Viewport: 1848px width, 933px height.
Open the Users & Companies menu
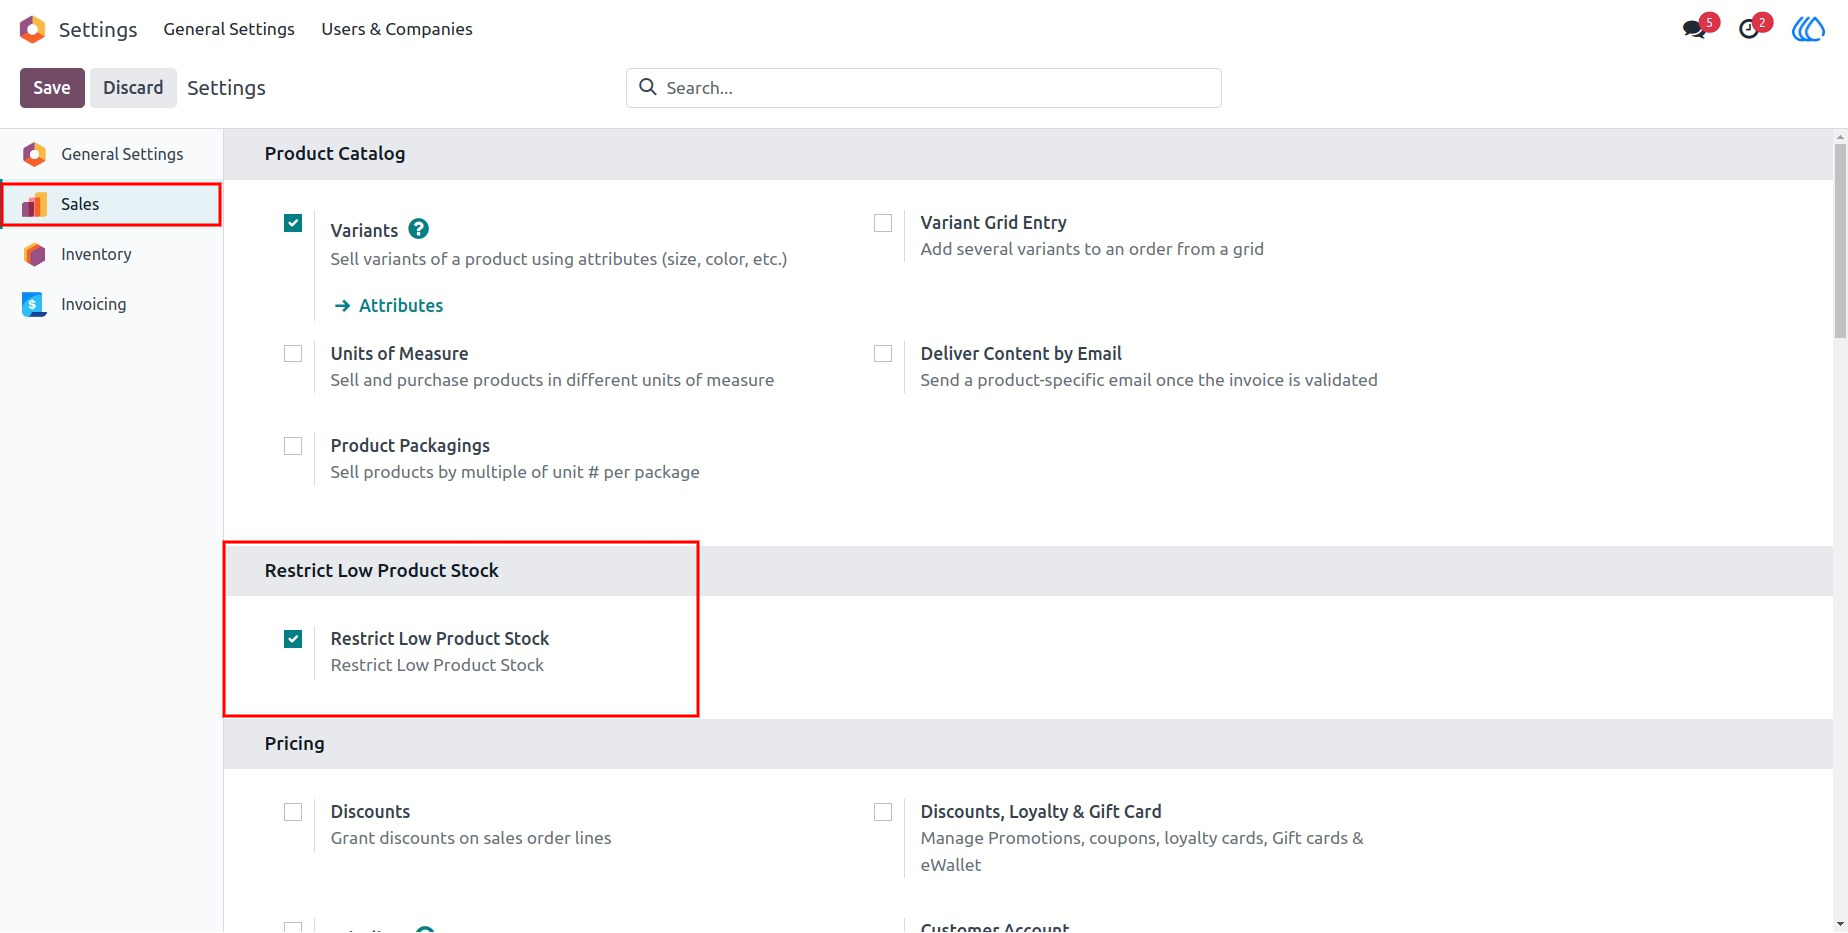coord(397,29)
